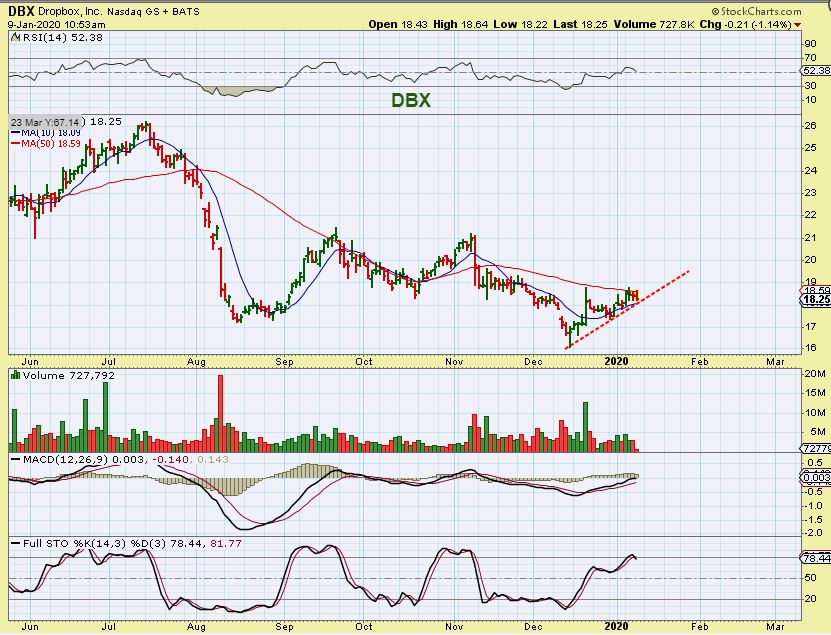This screenshot has width=831, height=635.
Task: Click "Sep" on the bottom stochastic date axis
Action: click(284, 627)
